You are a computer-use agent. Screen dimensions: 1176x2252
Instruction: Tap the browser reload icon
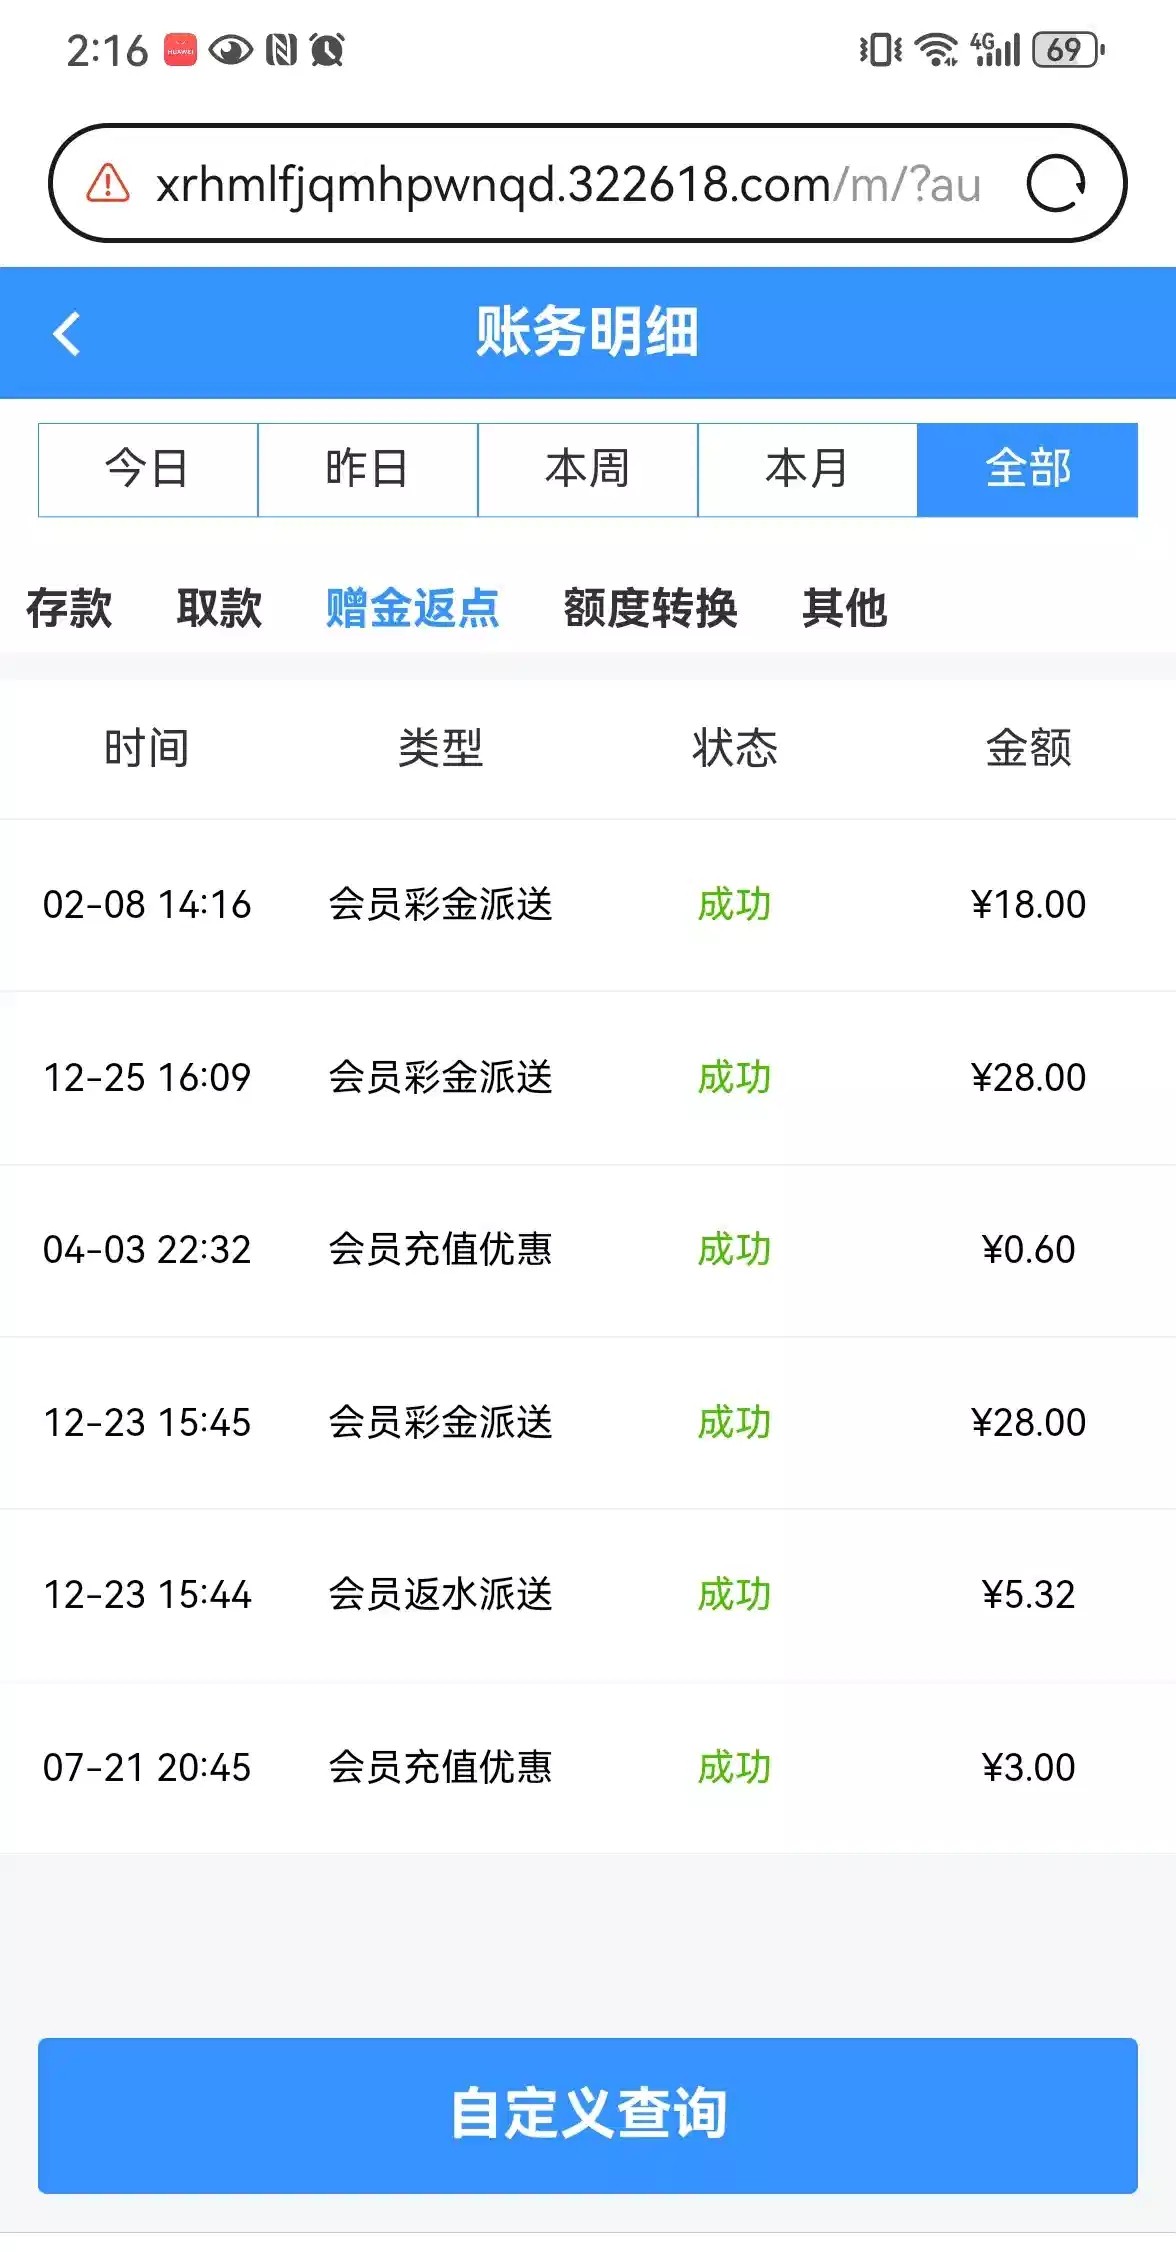tap(1056, 184)
